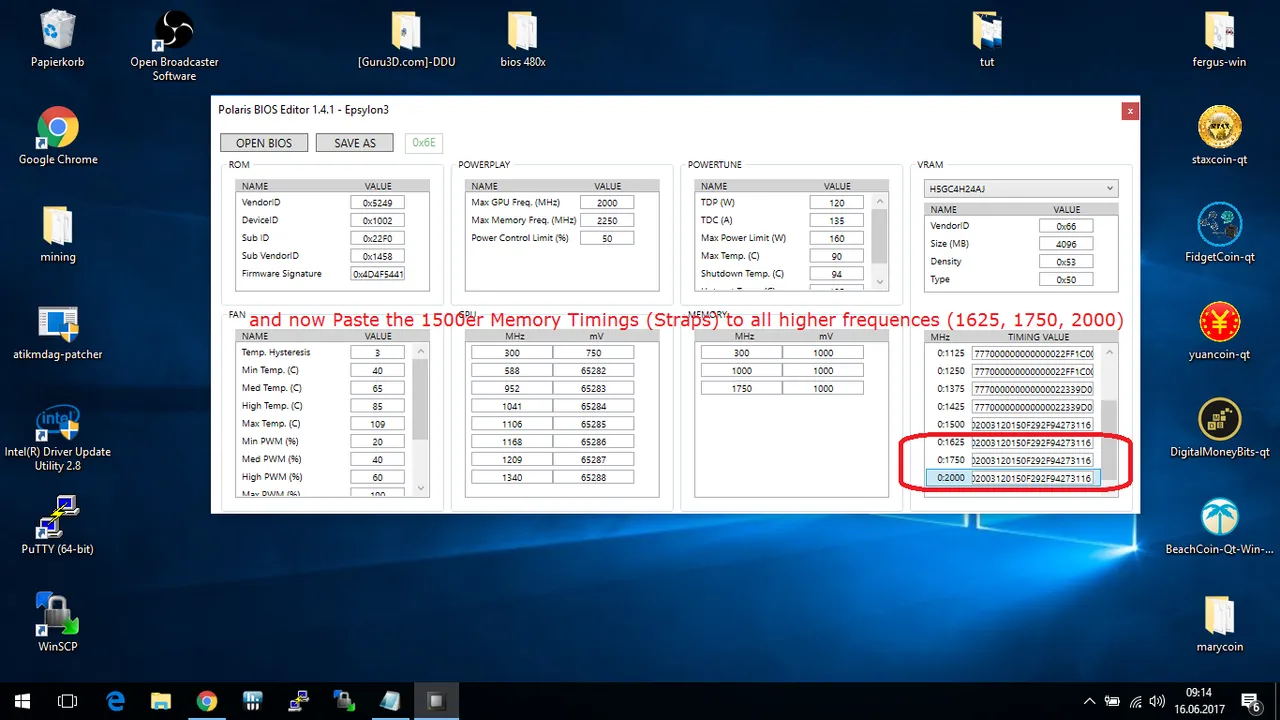Select the Firmware Signature value field
Viewport: 1280px width, 720px height.
click(377, 274)
